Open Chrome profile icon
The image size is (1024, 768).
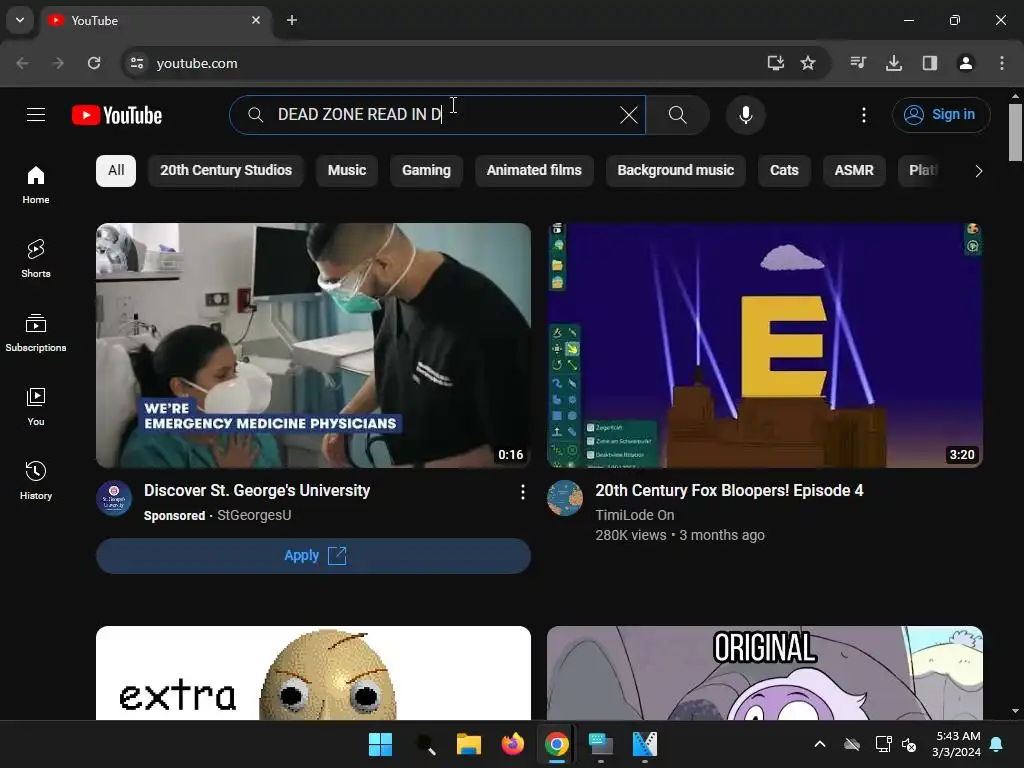[x=966, y=63]
